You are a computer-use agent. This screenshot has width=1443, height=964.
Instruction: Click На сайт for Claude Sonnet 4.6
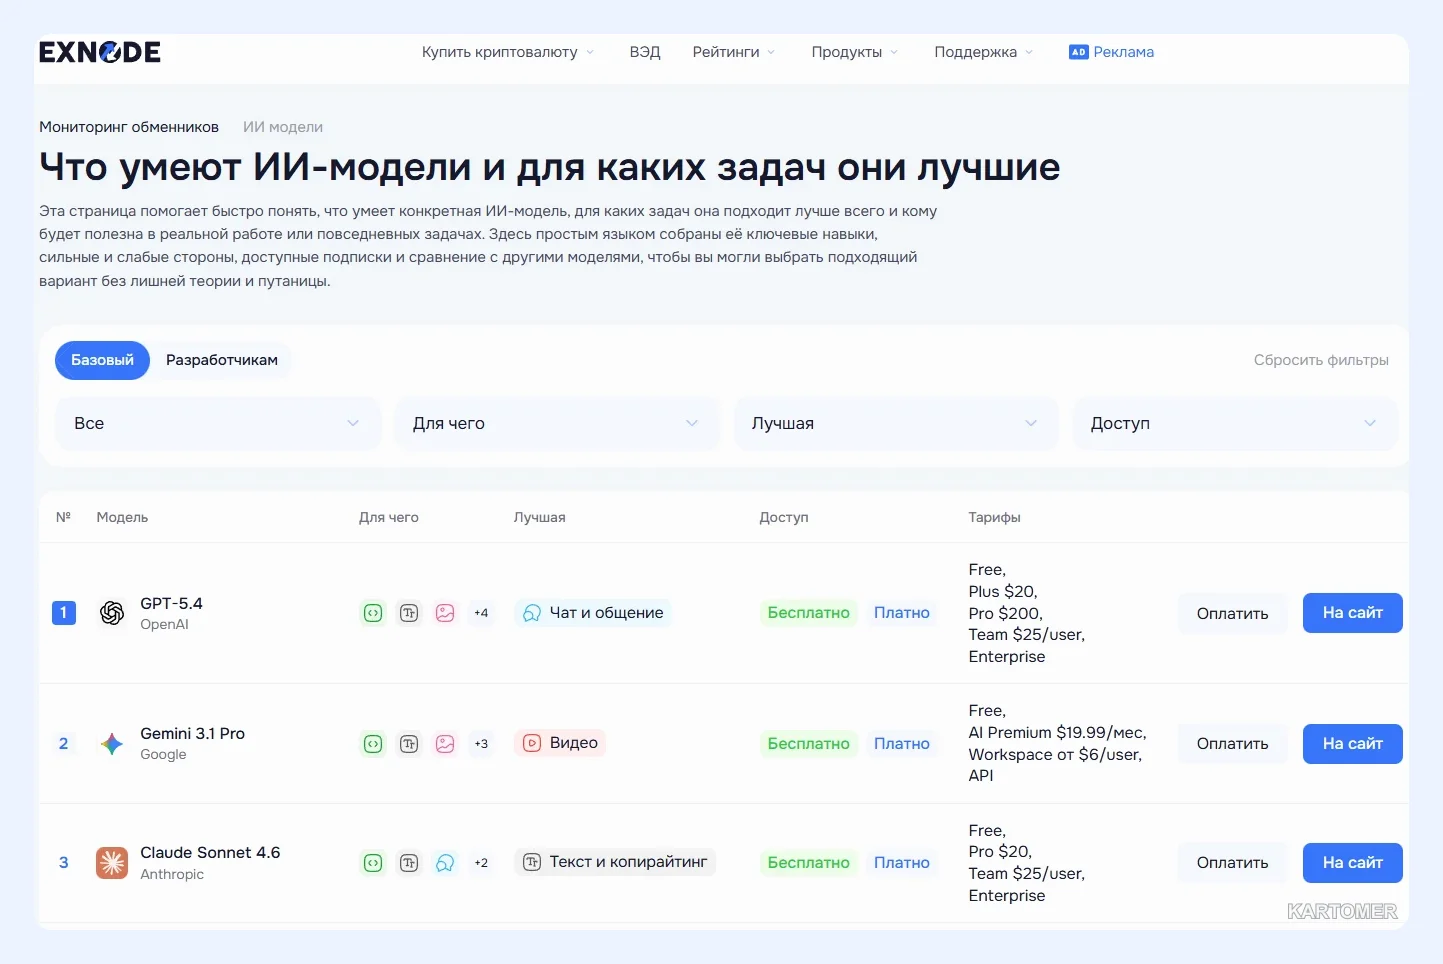click(1352, 862)
